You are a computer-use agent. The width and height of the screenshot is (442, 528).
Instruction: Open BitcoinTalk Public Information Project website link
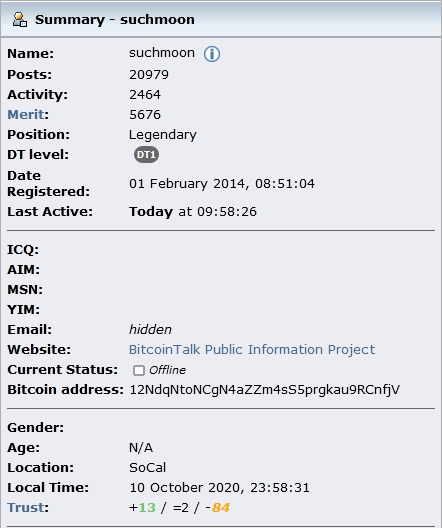252,350
